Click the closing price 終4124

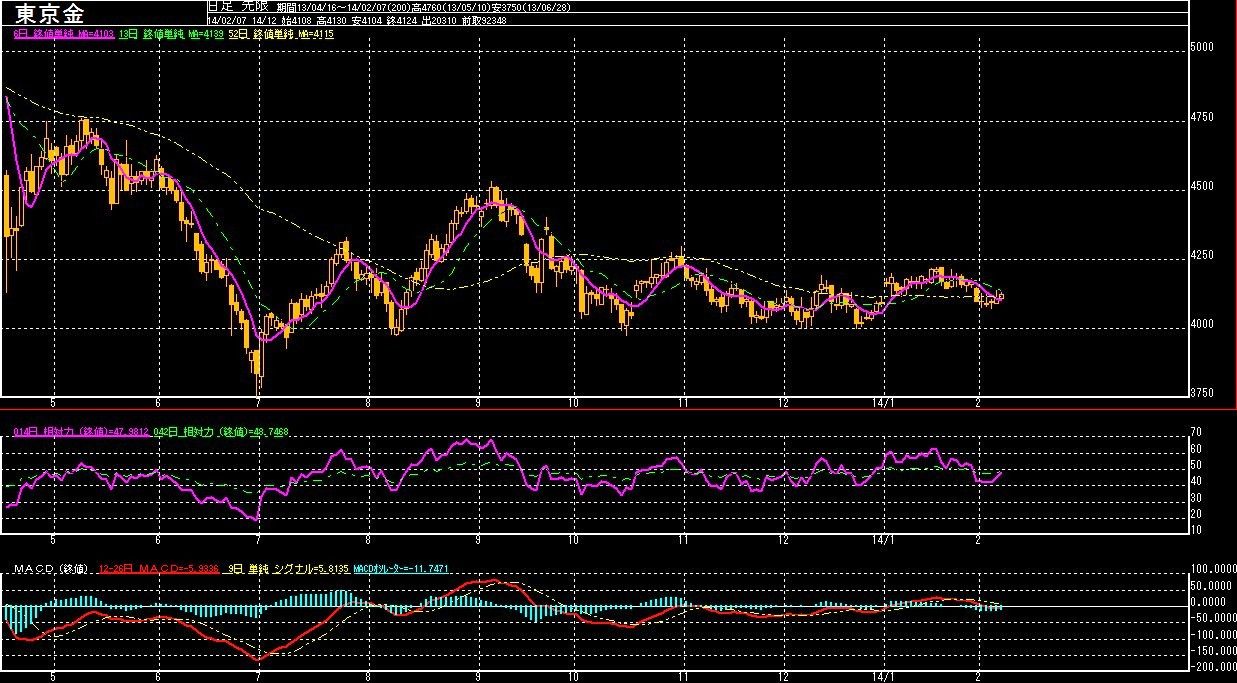pyautogui.click(x=403, y=21)
